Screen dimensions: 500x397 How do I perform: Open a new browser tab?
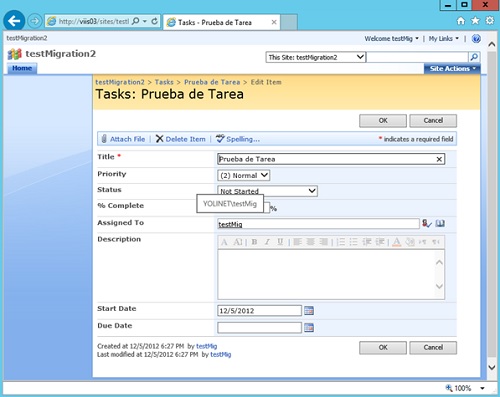point(289,22)
